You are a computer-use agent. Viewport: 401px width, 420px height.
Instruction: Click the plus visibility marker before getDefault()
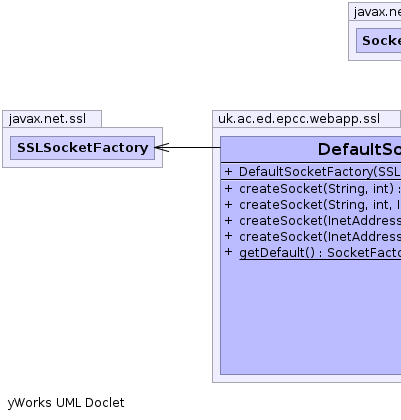(228, 252)
